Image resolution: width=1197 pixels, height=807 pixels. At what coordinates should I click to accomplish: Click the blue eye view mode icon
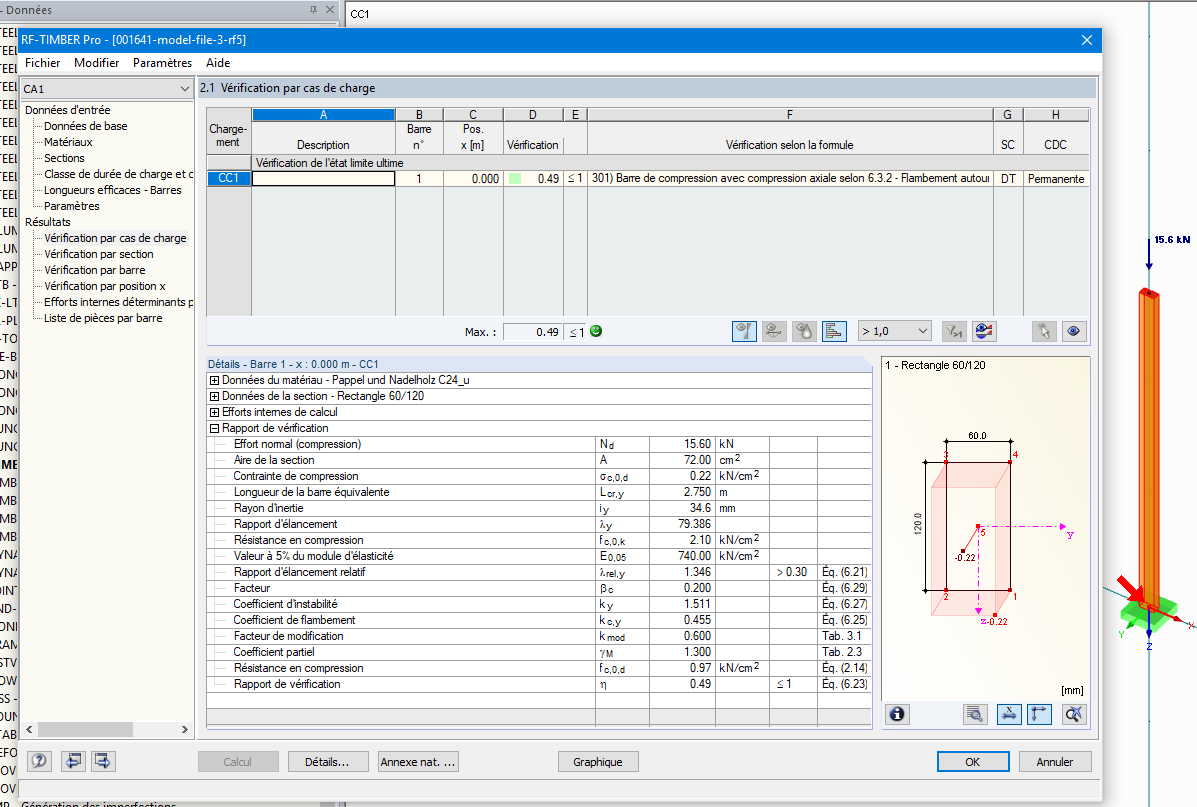[x=1073, y=331]
